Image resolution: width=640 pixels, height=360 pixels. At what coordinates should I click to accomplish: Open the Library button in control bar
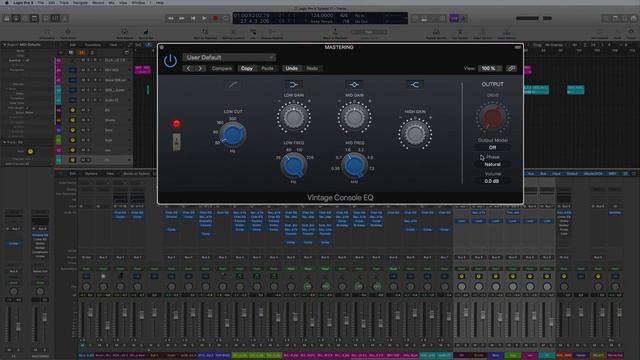click(7, 18)
